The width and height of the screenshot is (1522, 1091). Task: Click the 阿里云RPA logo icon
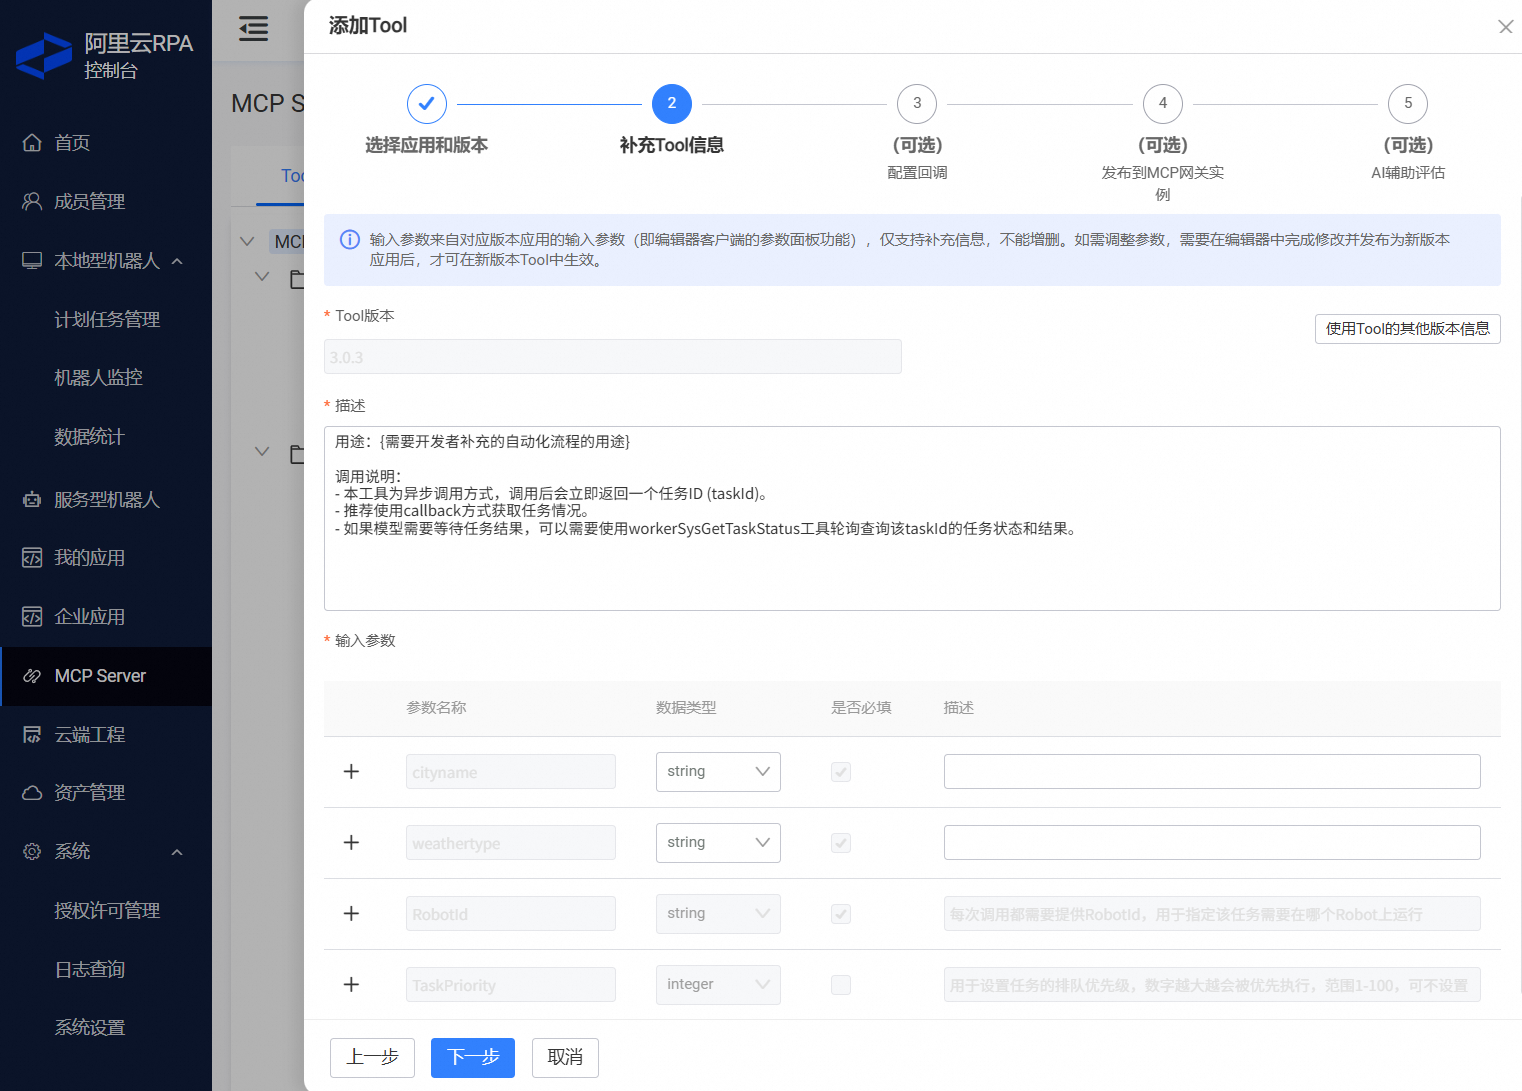click(x=44, y=56)
